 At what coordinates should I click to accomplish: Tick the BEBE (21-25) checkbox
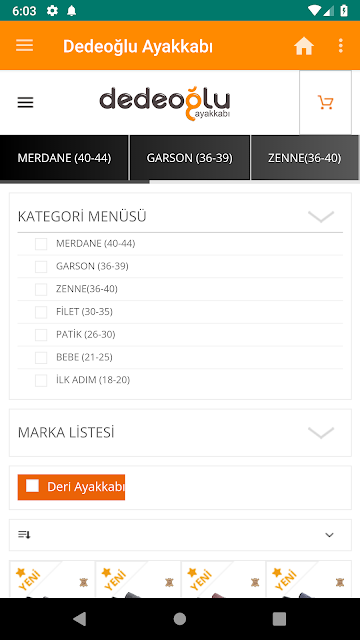pyautogui.click(x=41, y=358)
